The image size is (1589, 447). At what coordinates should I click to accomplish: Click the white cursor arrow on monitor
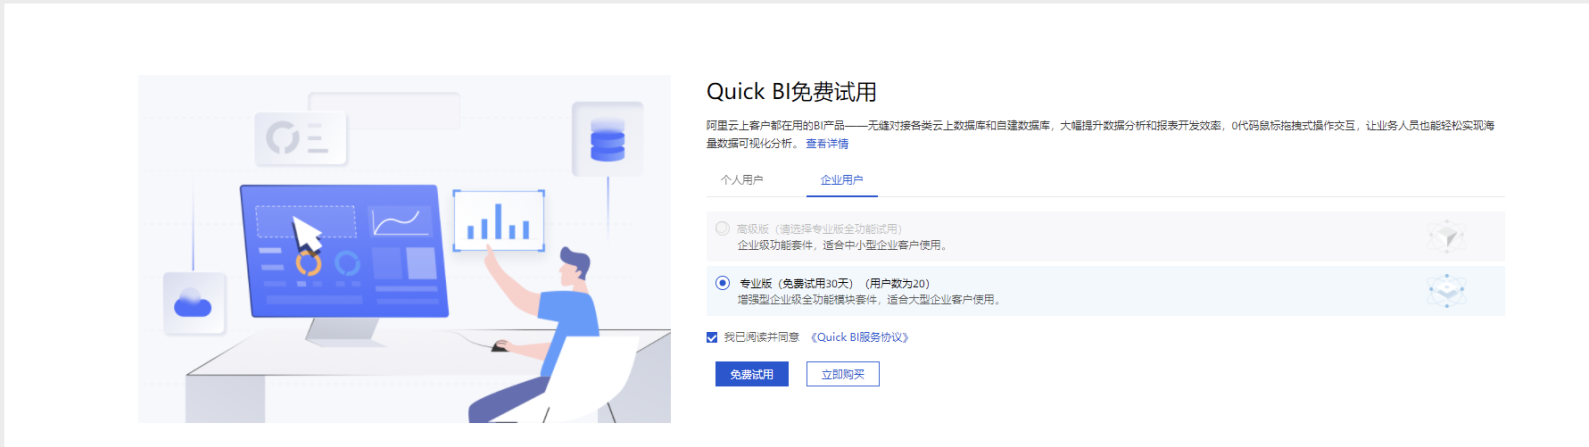coord(307,236)
